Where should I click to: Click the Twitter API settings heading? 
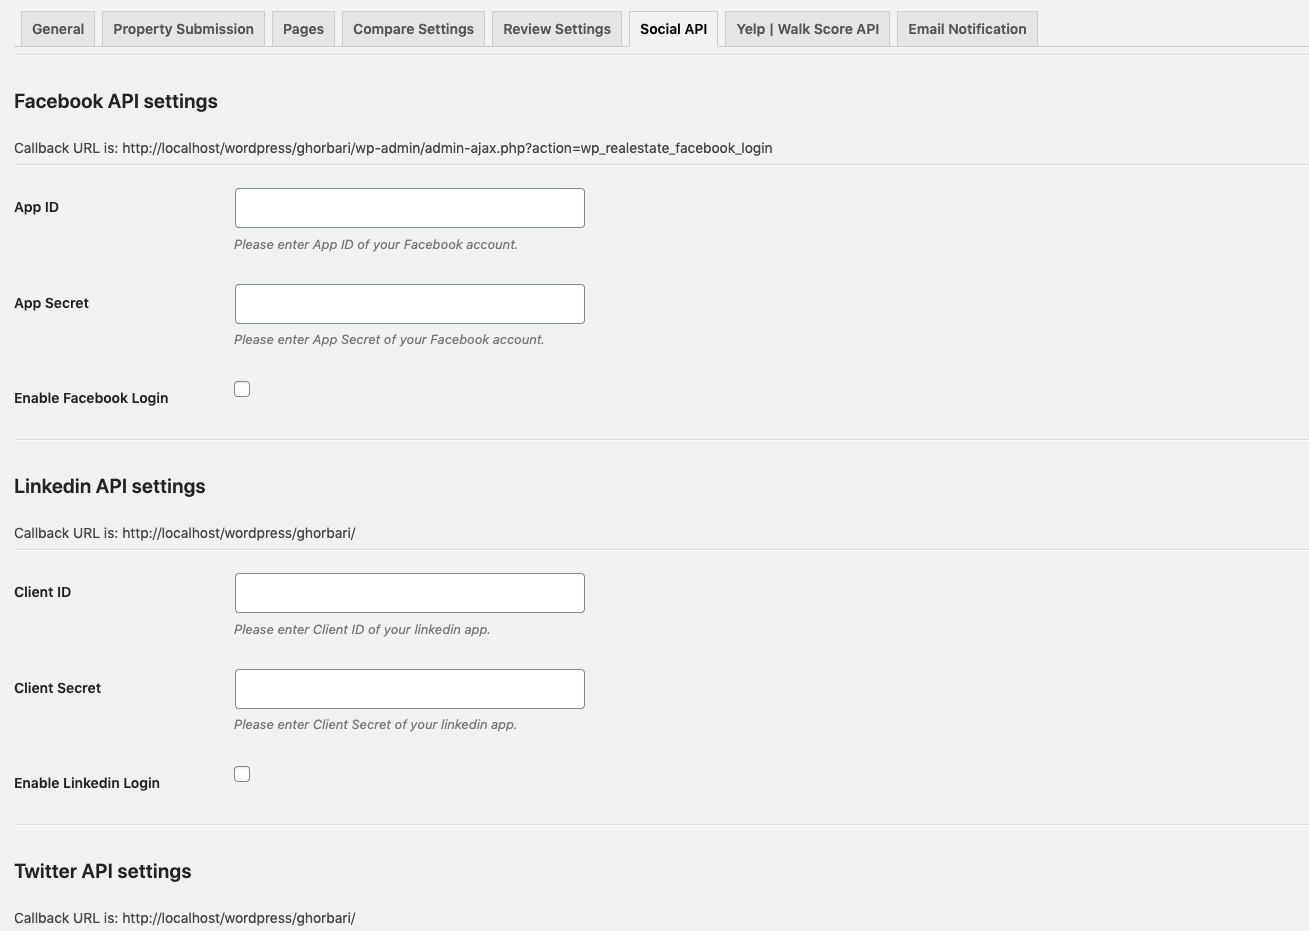pyautogui.click(x=103, y=871)
